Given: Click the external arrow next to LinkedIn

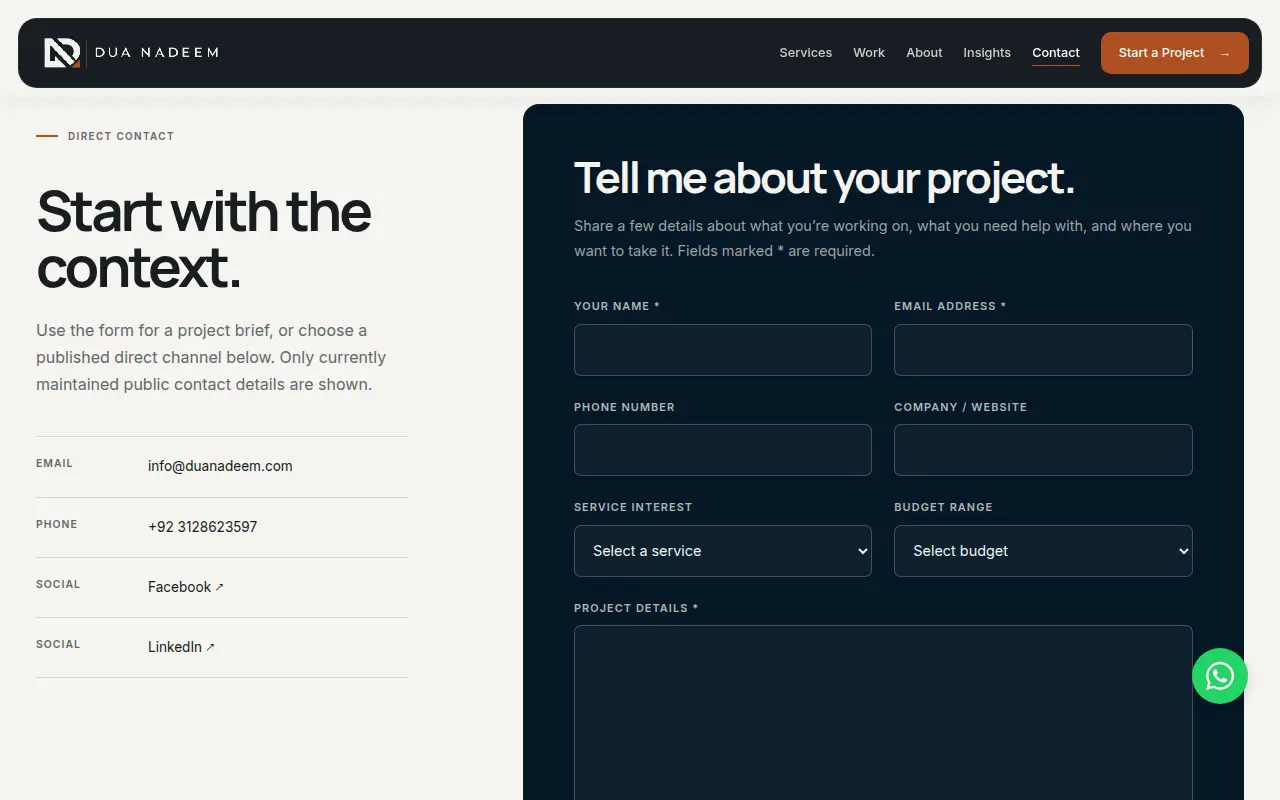Looking at the screenshot, I should pyautogui.click(x=210, y=647).
